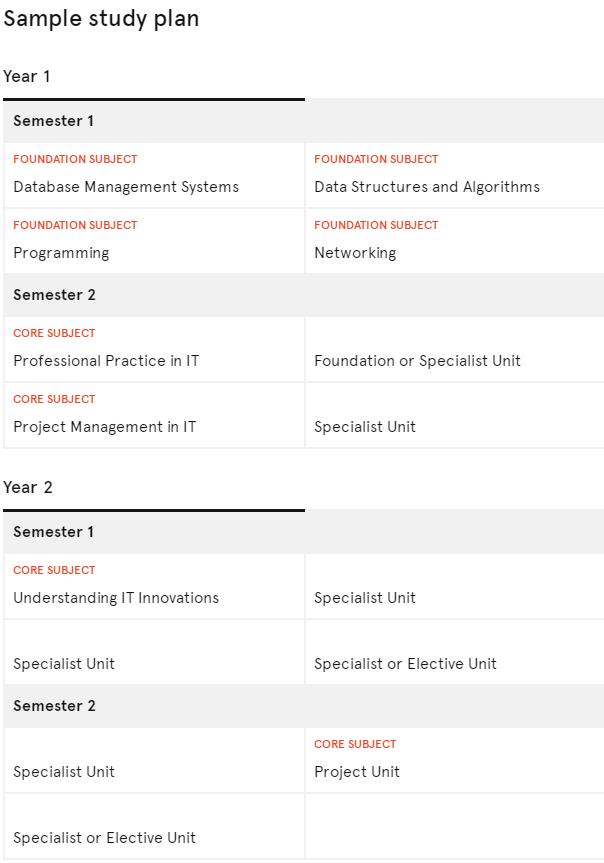This screenshot has height=863, width=604.
Task: Click the Sample study plan title
Action: point(101,19)
